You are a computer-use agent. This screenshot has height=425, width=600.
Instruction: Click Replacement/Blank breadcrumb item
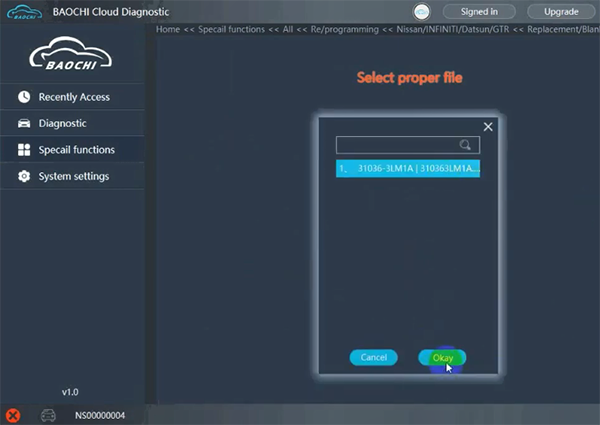pos(563,29)
